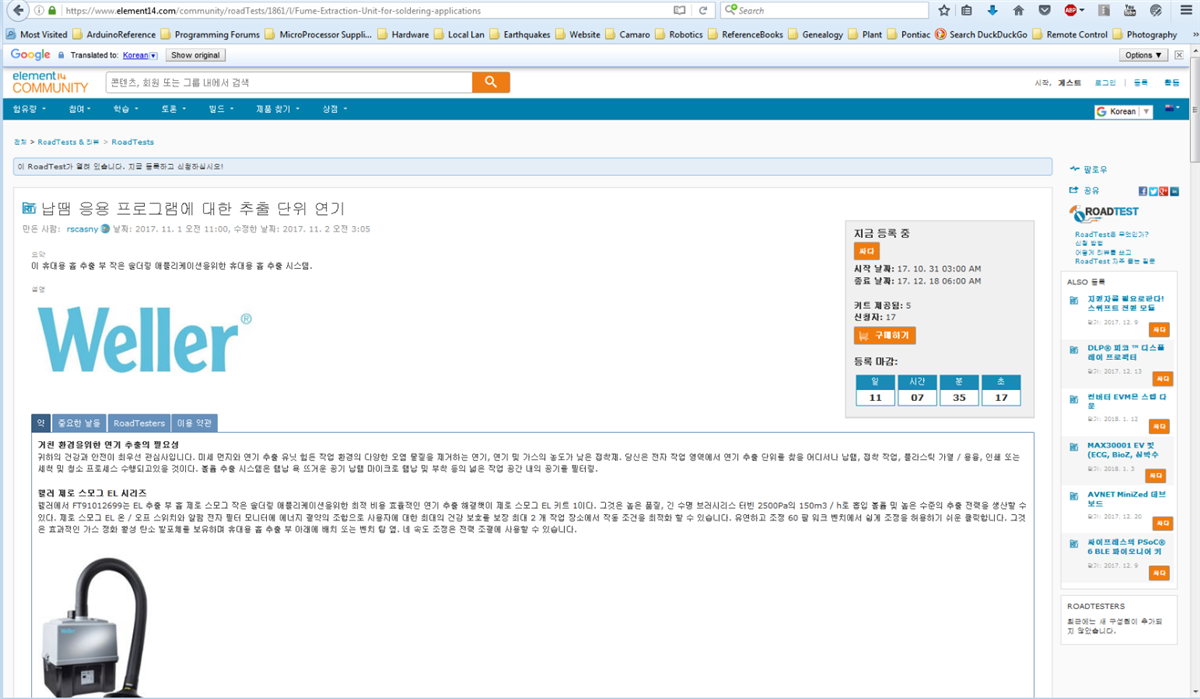Click the URL address bar
Screen dimensions: 1200x699
(x=365, y=10)
